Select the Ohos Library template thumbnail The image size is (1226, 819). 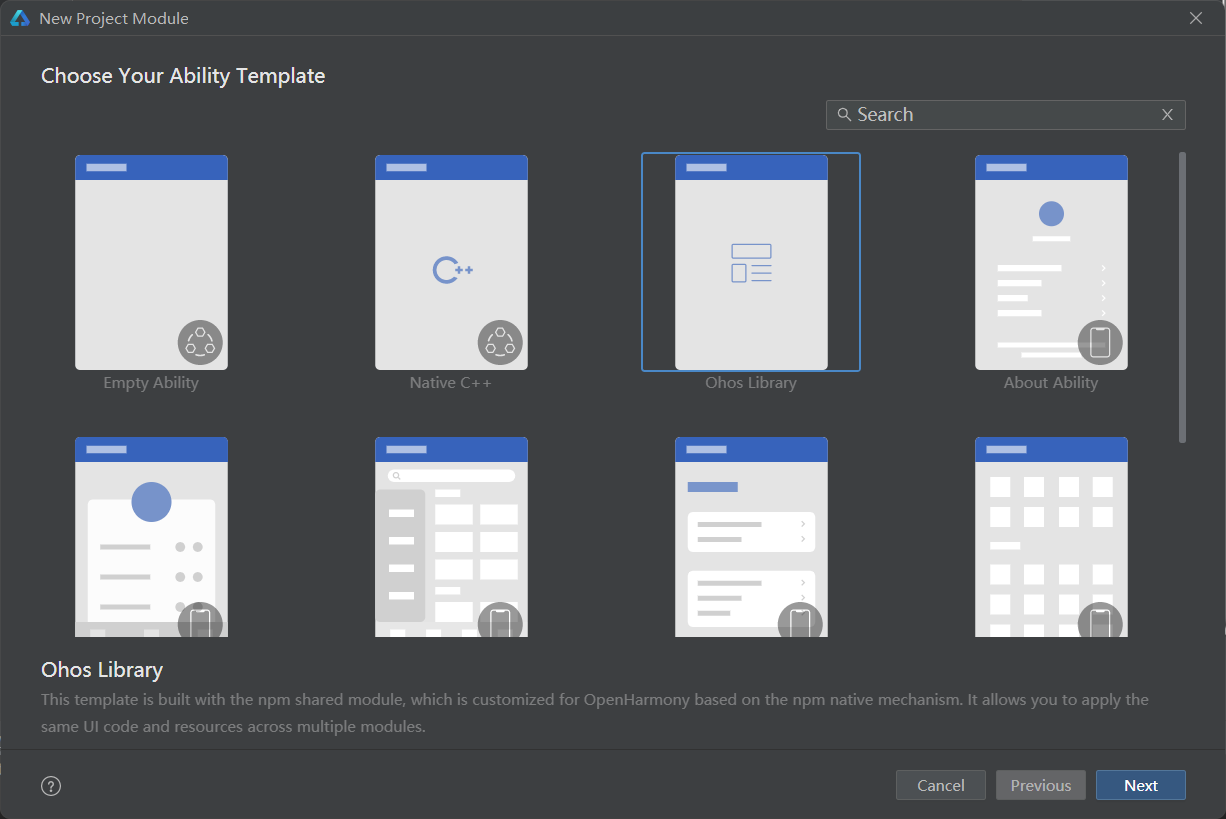coord(751,262)
